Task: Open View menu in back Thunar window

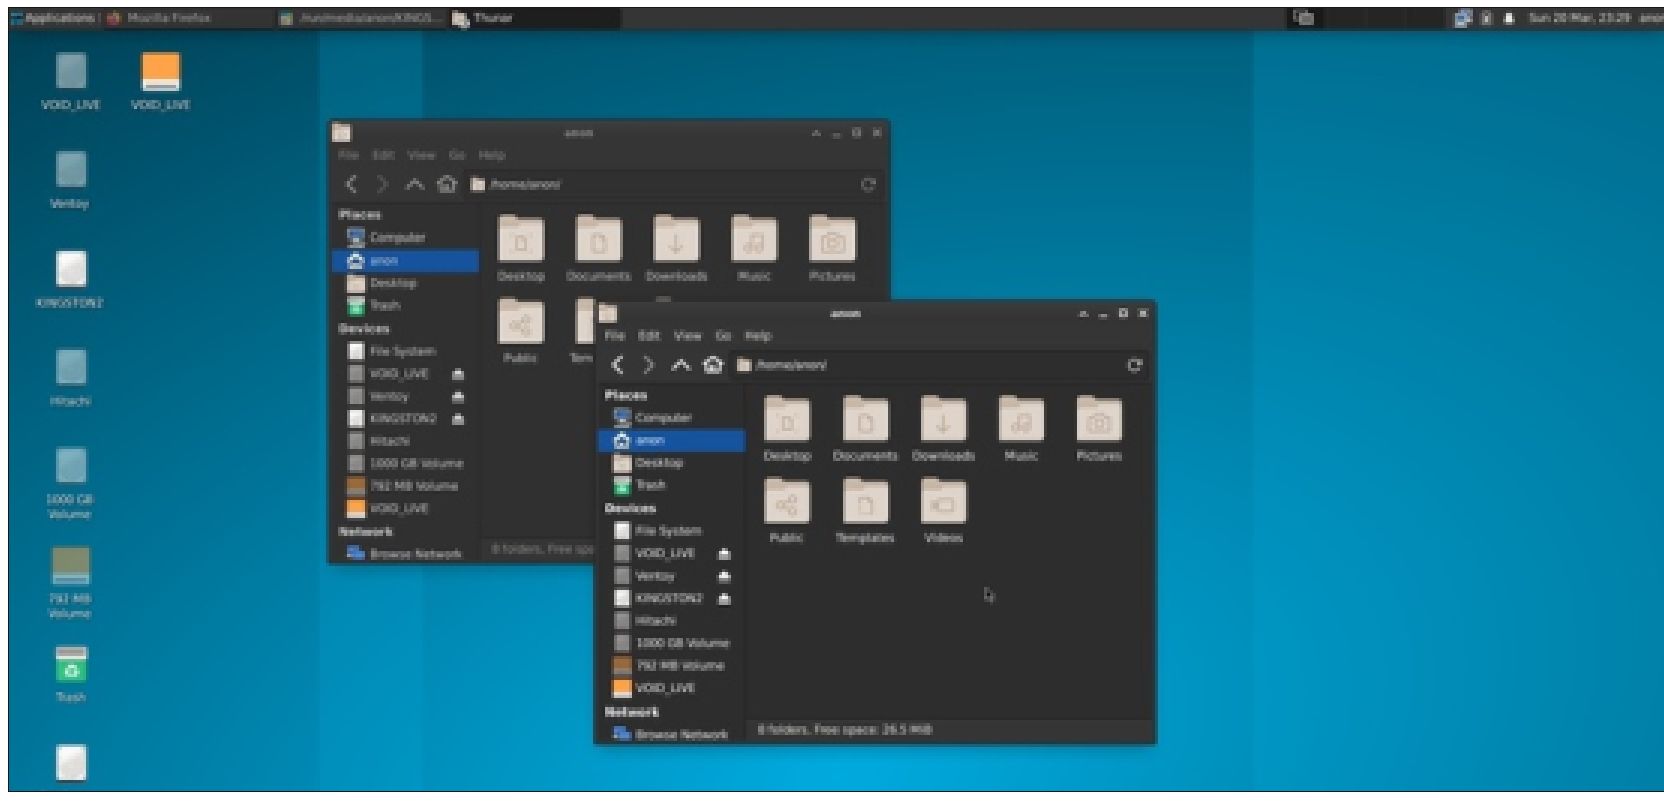Action: (421, 155)
